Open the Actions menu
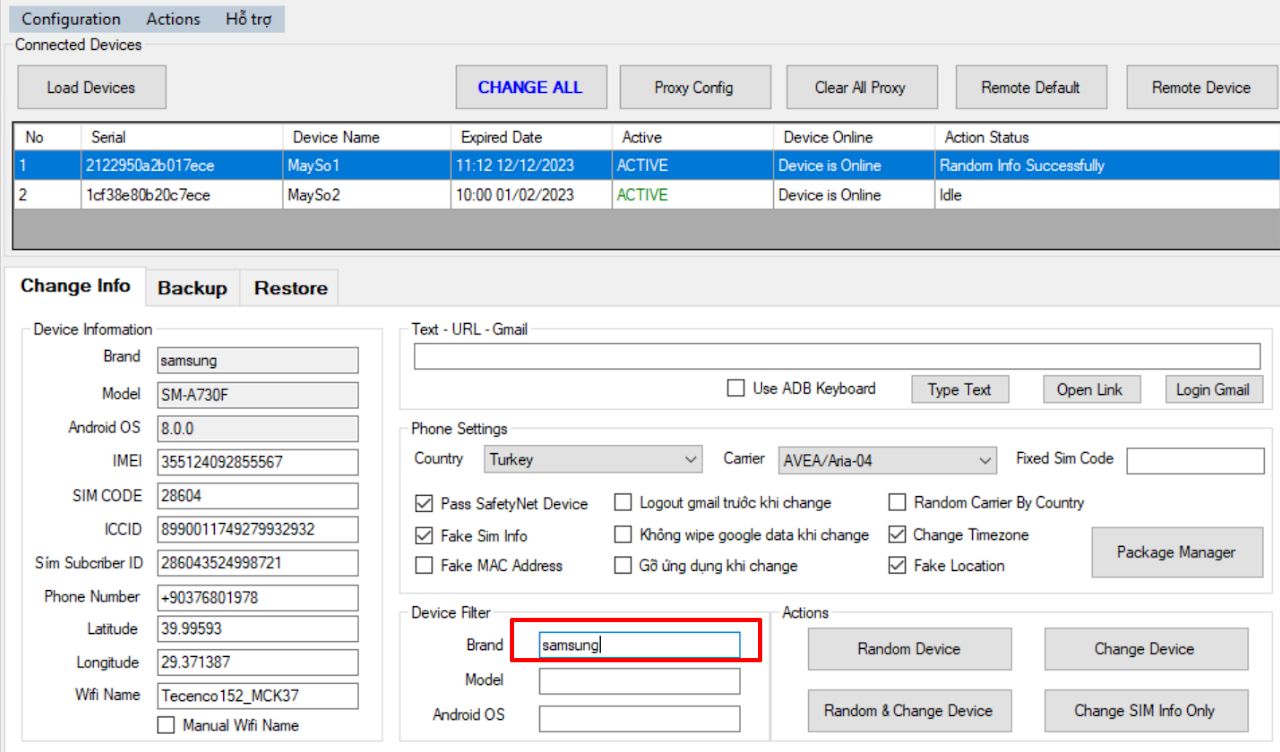This screenshot has width=1280, height=752. 173,19
